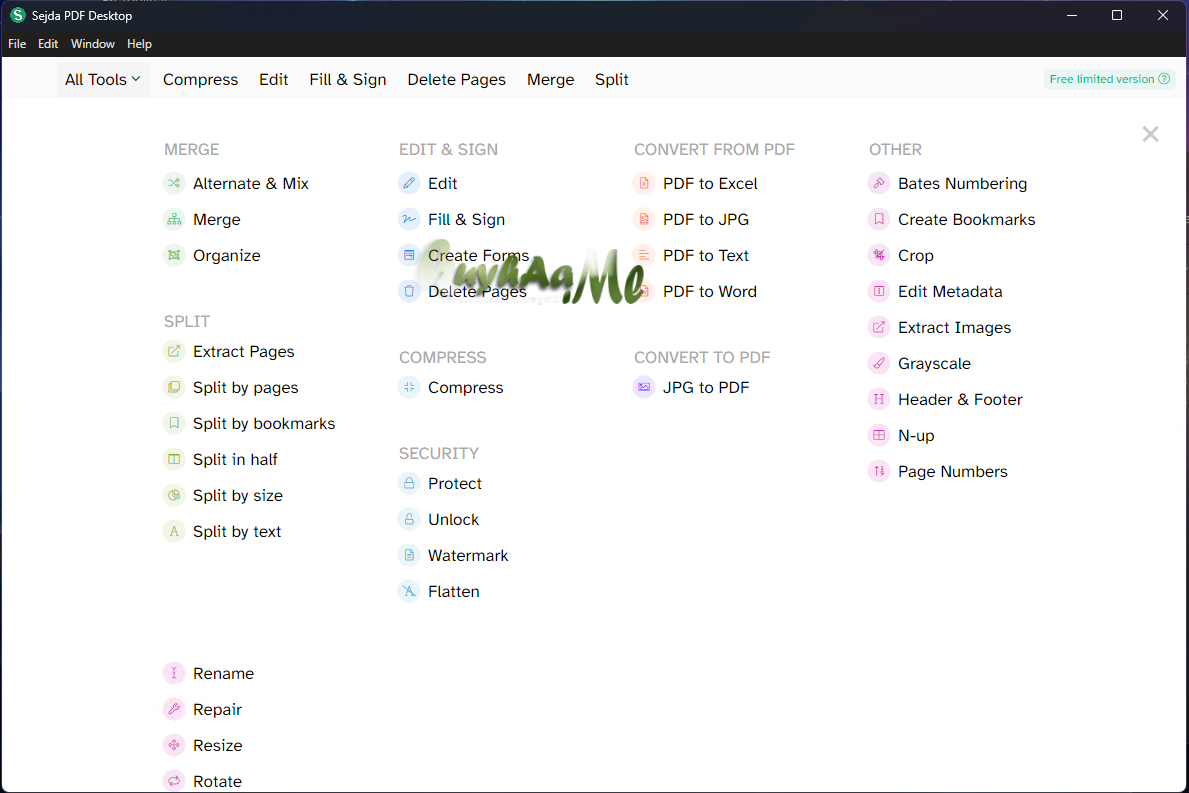Click the Grayscale brush icon
The height and width of the screenshot is (793, 1189).
tap(879, 363)
